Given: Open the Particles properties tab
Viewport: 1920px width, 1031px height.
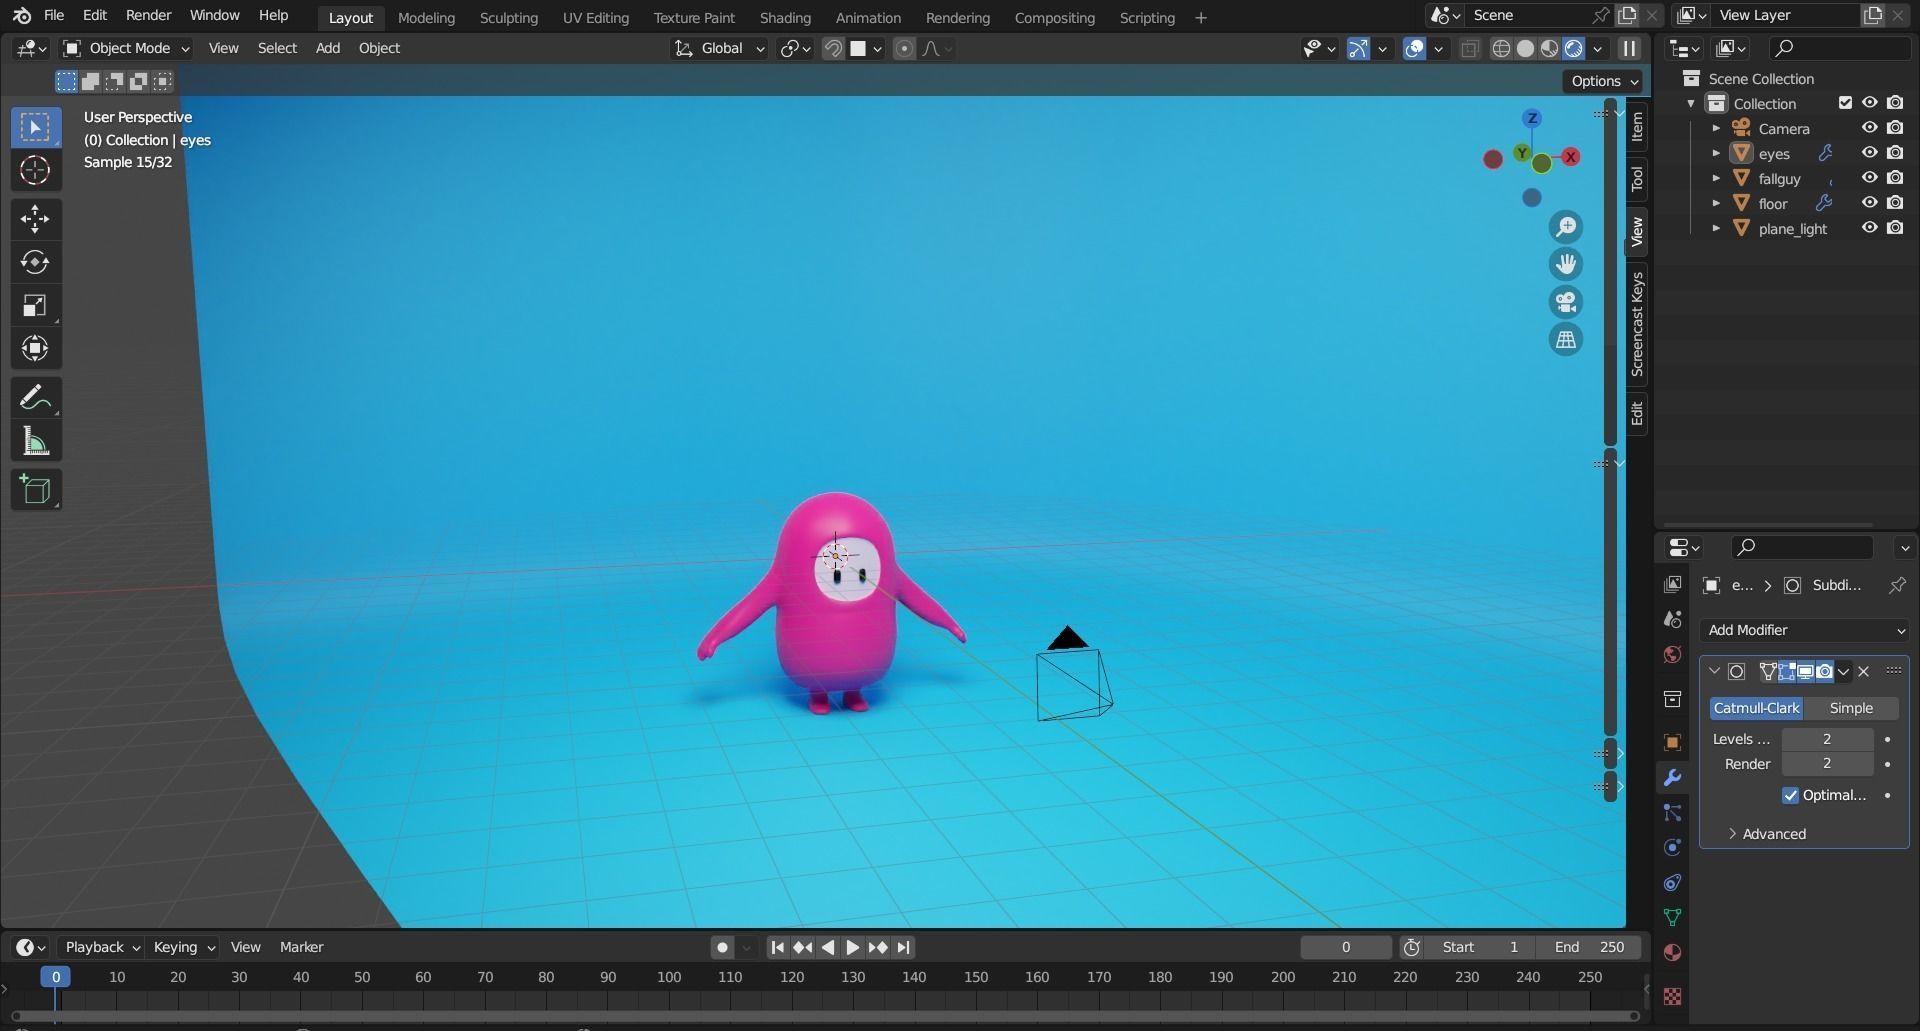Looking at the screenshot, I should point(1672,813).
